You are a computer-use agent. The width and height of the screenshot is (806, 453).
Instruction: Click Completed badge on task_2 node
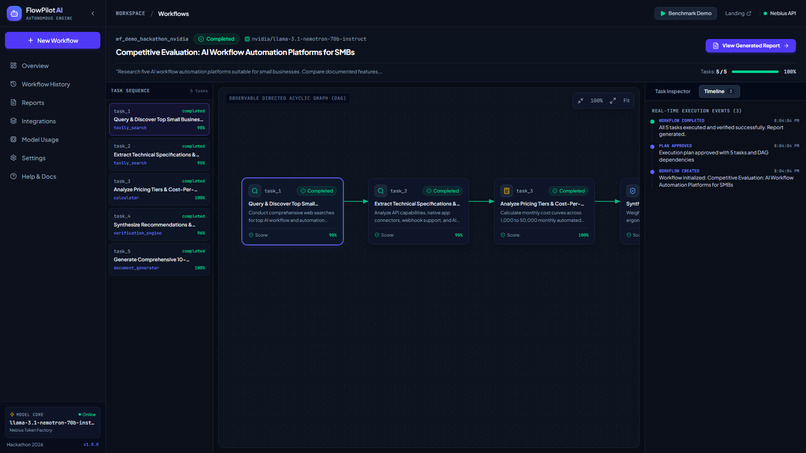click(442, 191)
